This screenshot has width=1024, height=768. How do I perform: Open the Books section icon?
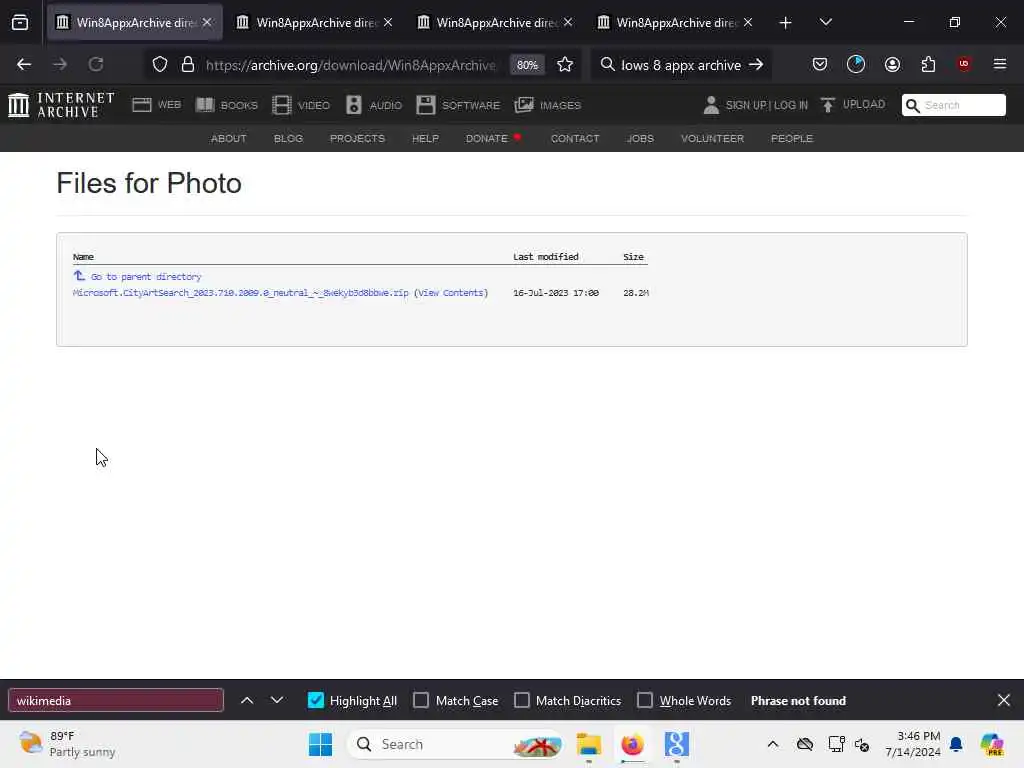pyautogui.click(x=205, y=105)
